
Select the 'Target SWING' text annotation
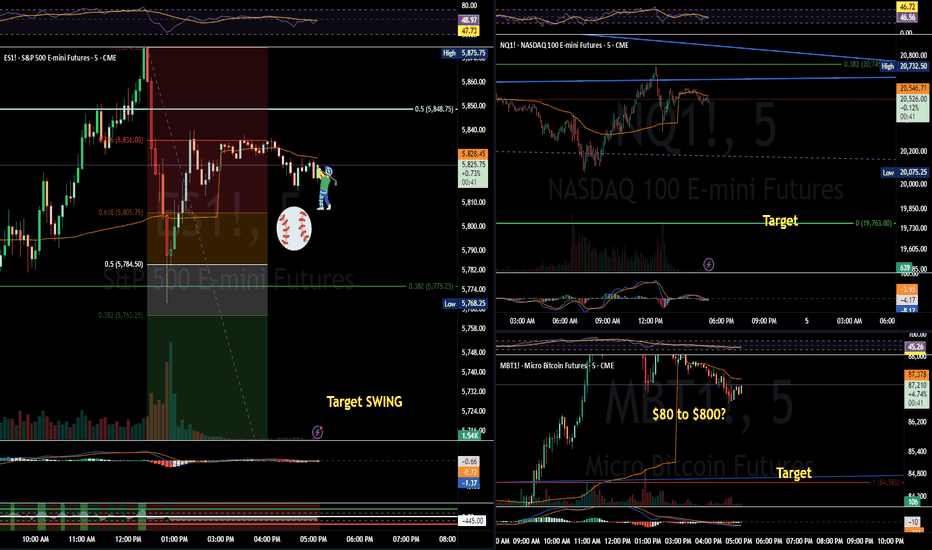coord(364,402)
